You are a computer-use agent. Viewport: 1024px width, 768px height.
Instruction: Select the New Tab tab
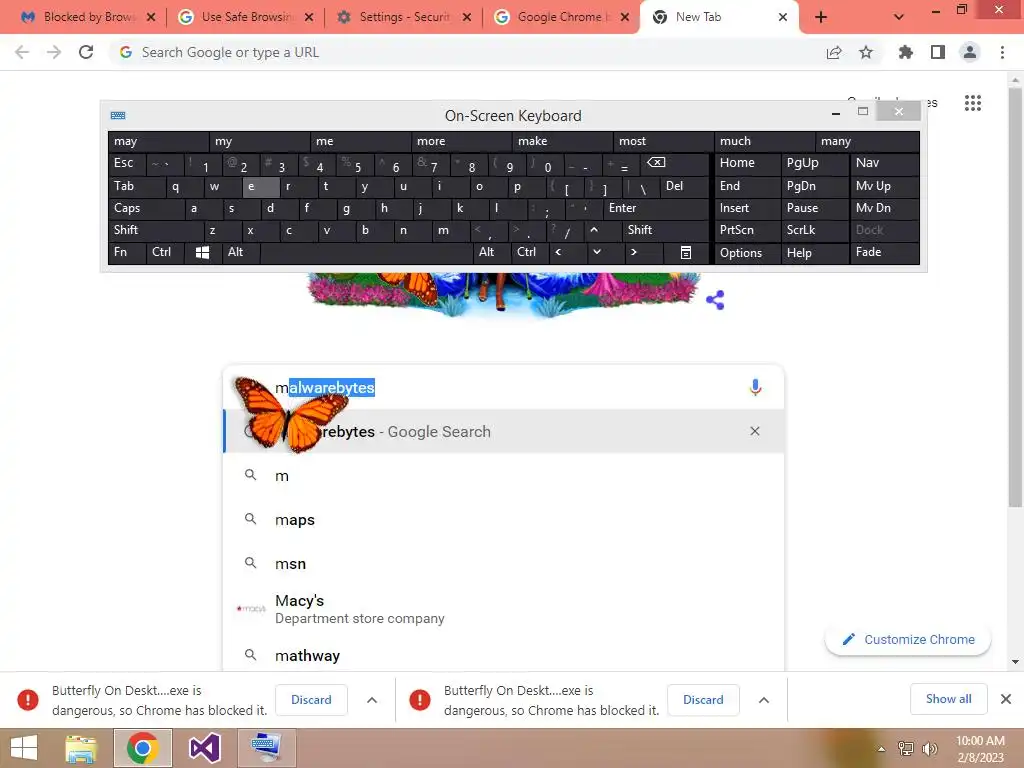click(718, 17)
